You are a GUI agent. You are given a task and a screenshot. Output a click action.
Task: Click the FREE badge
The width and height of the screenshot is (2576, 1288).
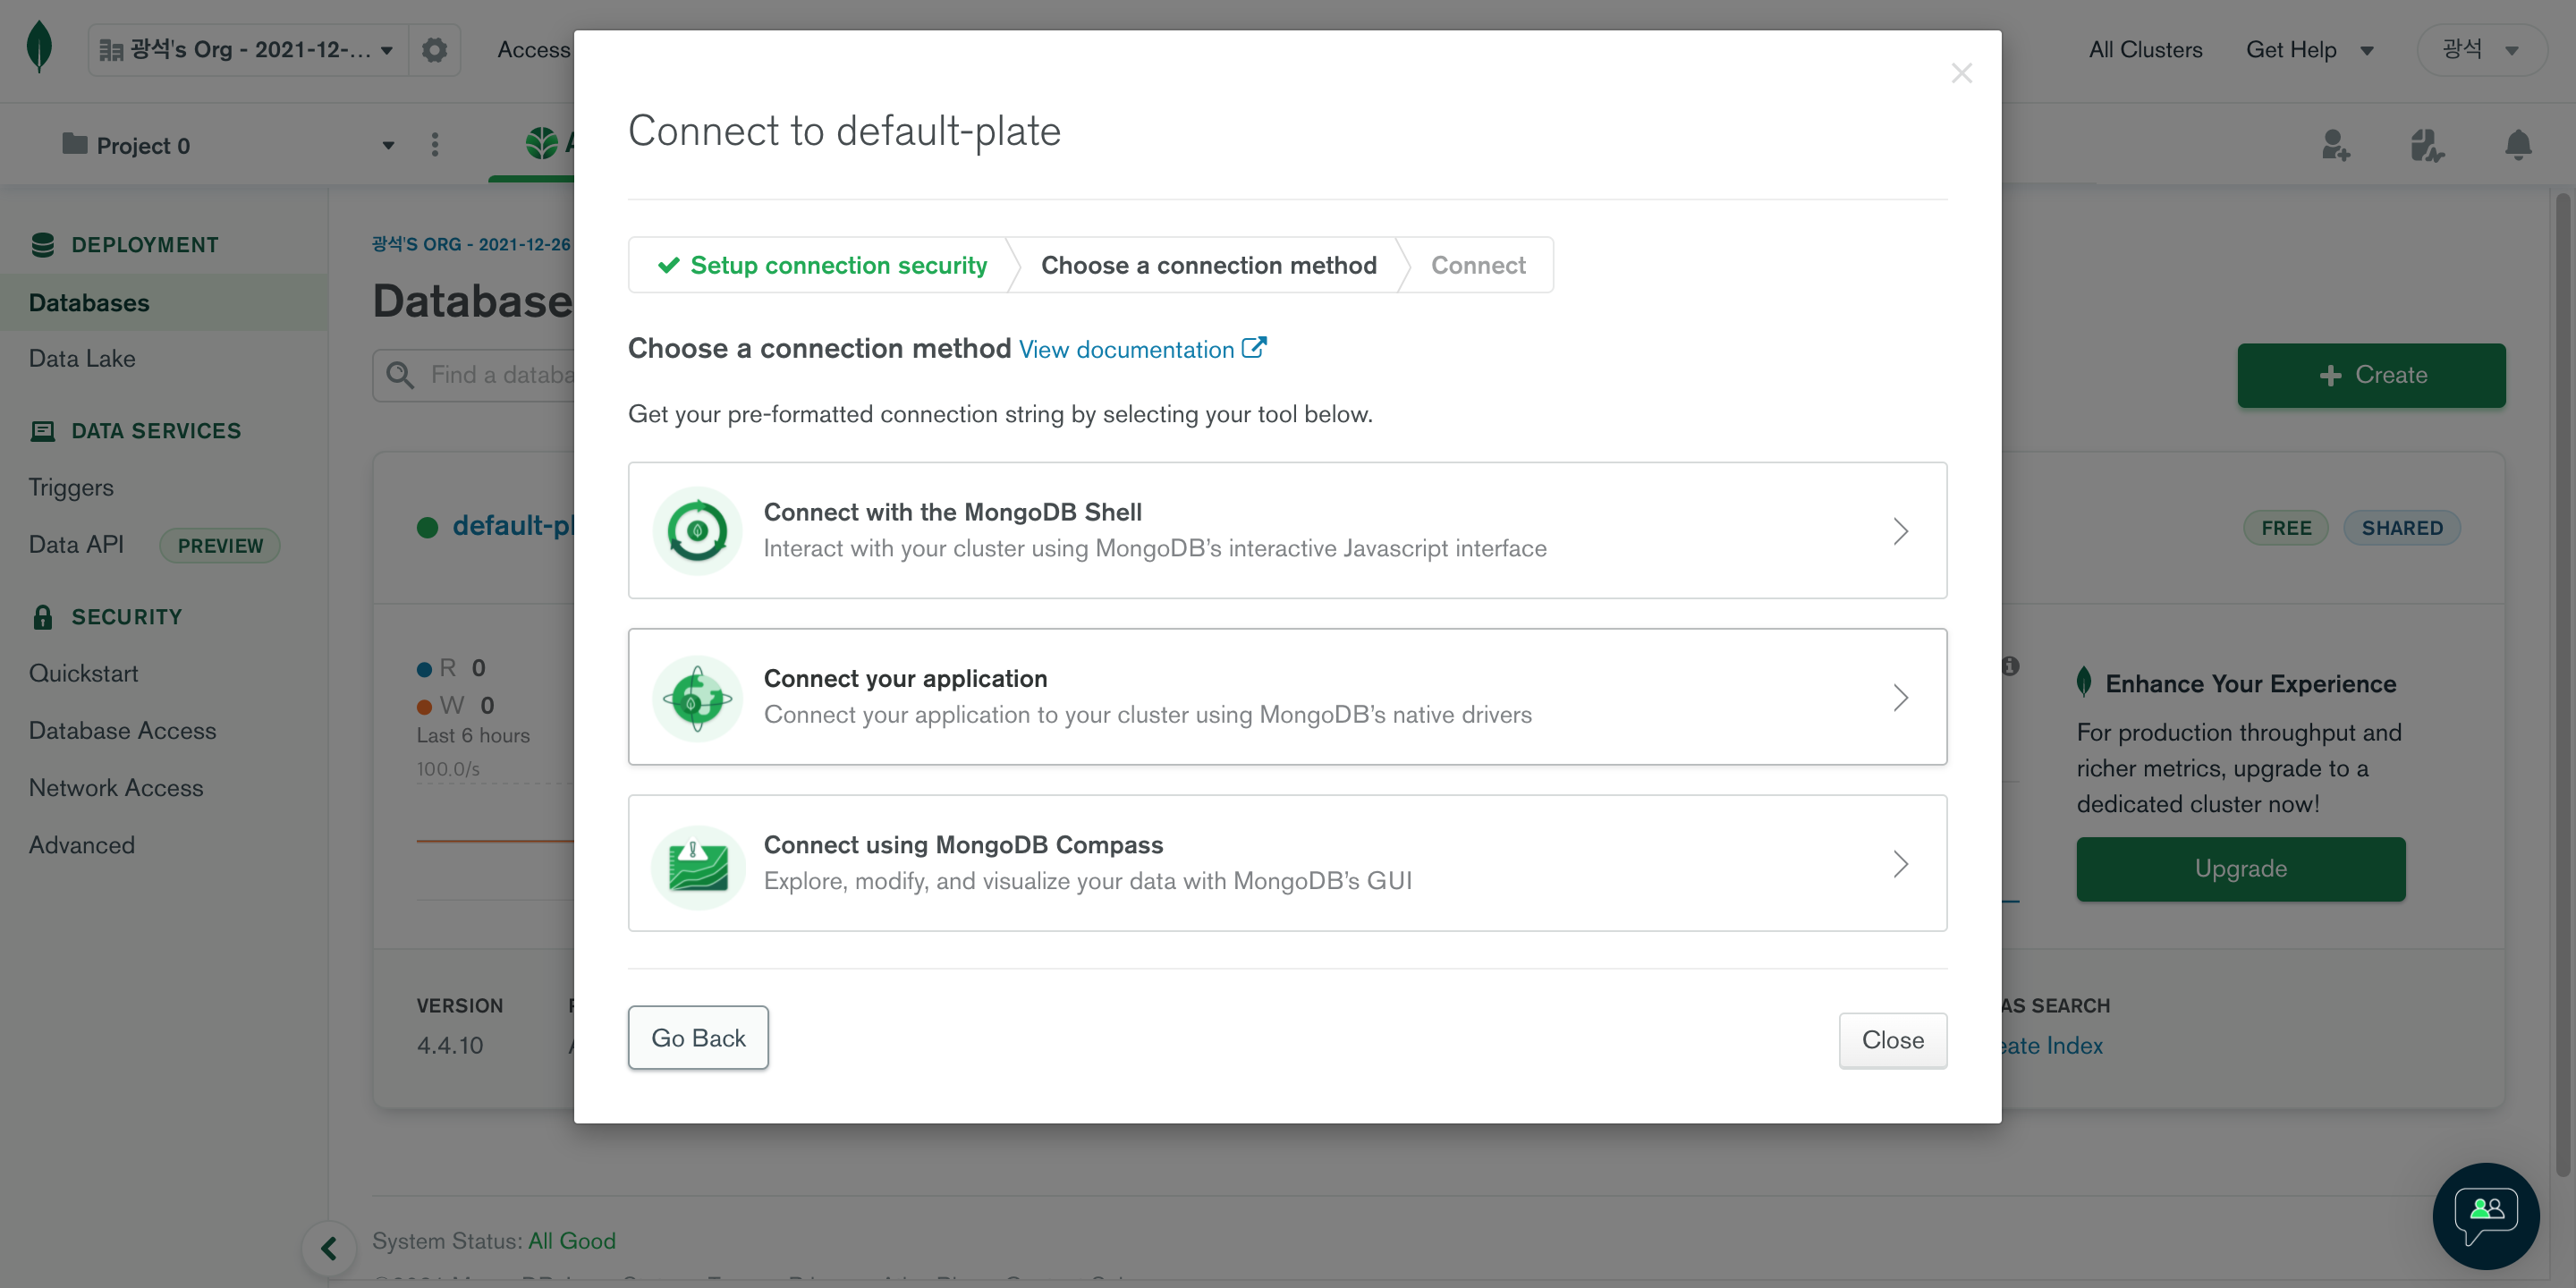pos(2286,528)
